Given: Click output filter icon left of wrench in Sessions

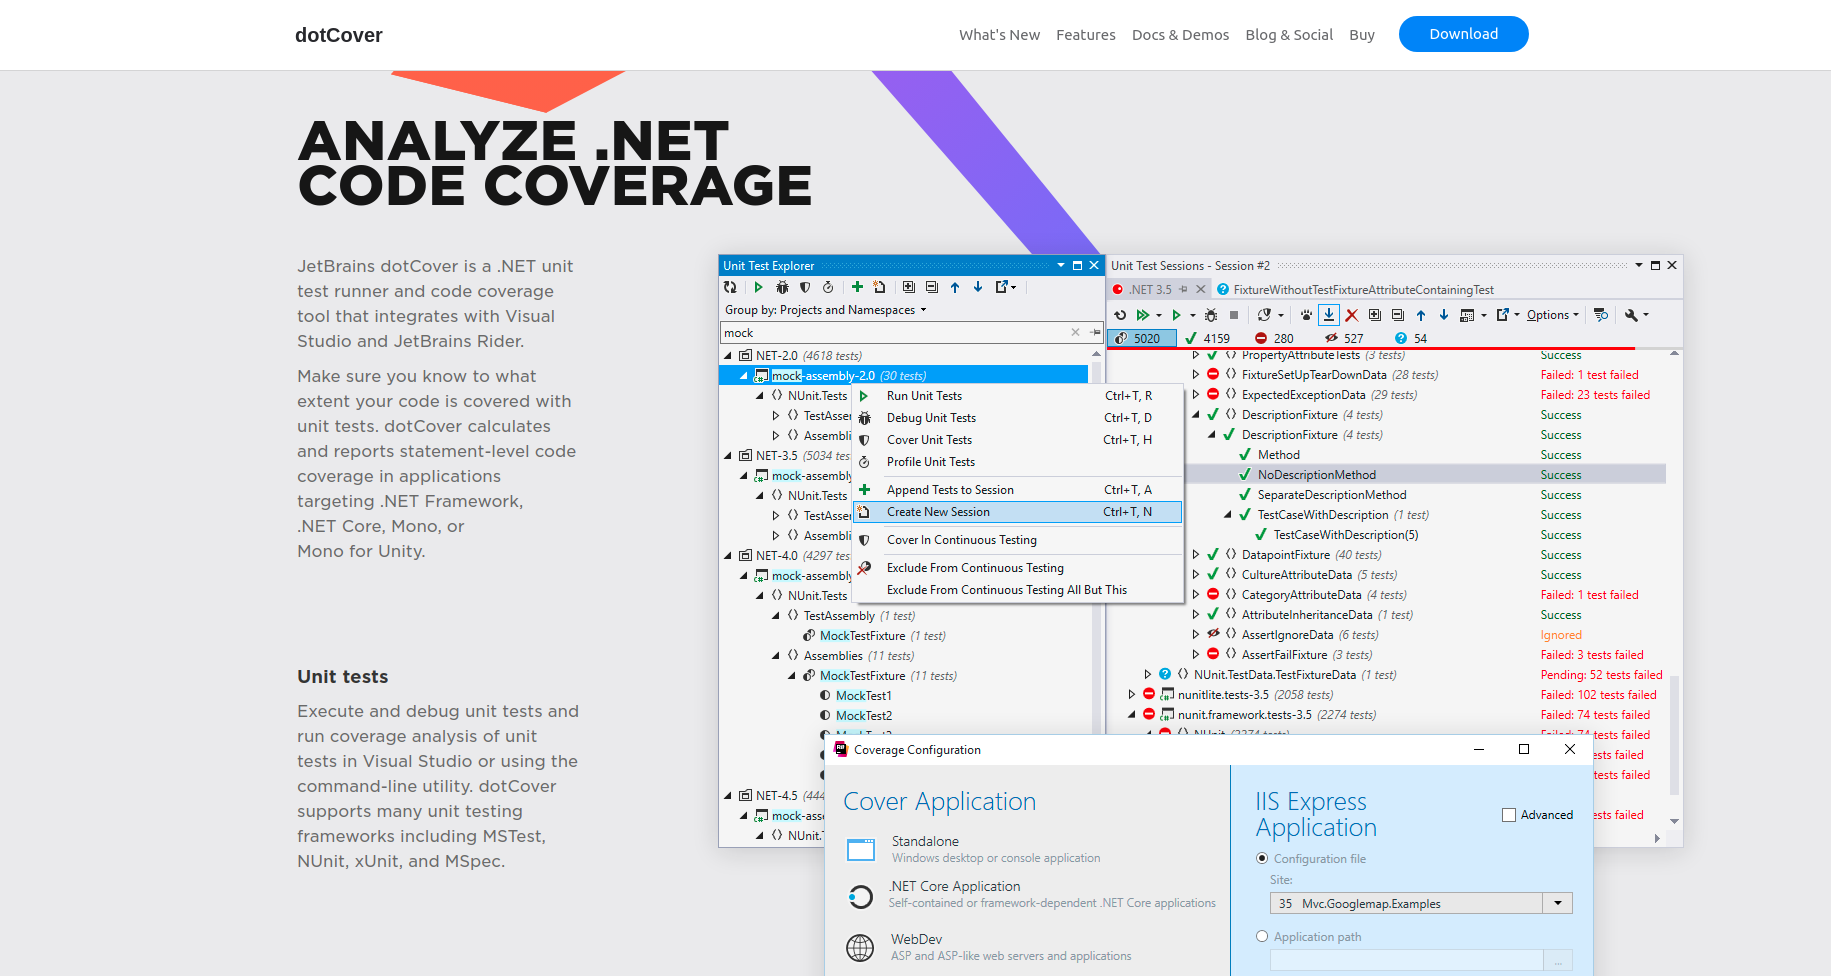Looking at the screenshot, I should (x=1601, y=315).
